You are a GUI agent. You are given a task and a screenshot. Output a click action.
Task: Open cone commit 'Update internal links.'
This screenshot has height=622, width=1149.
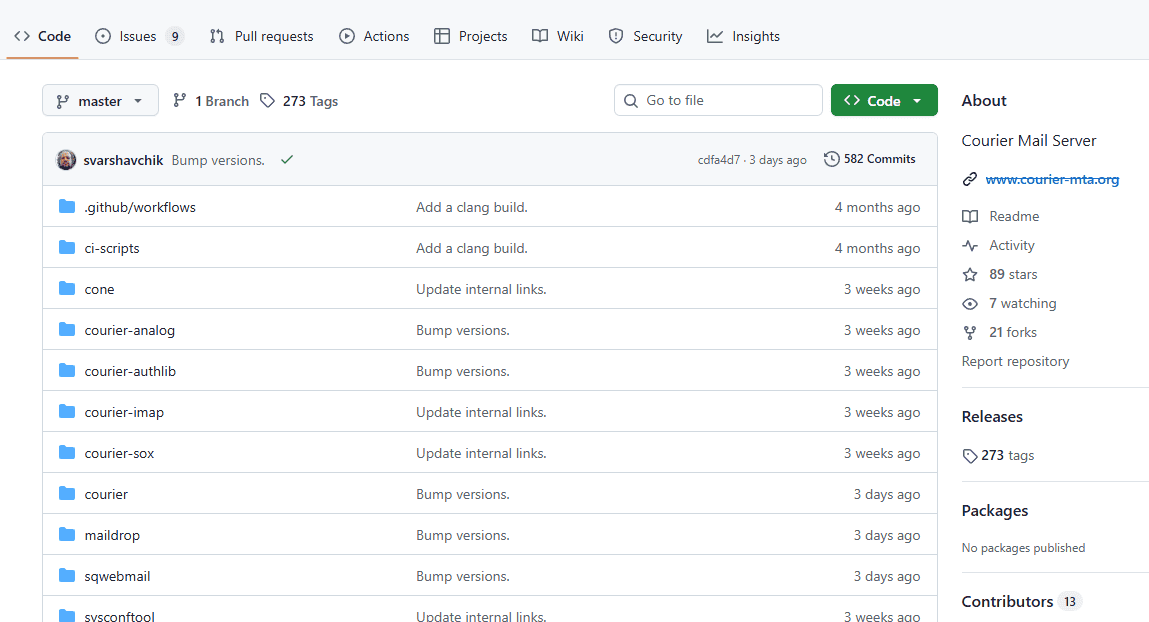(481, 289)
